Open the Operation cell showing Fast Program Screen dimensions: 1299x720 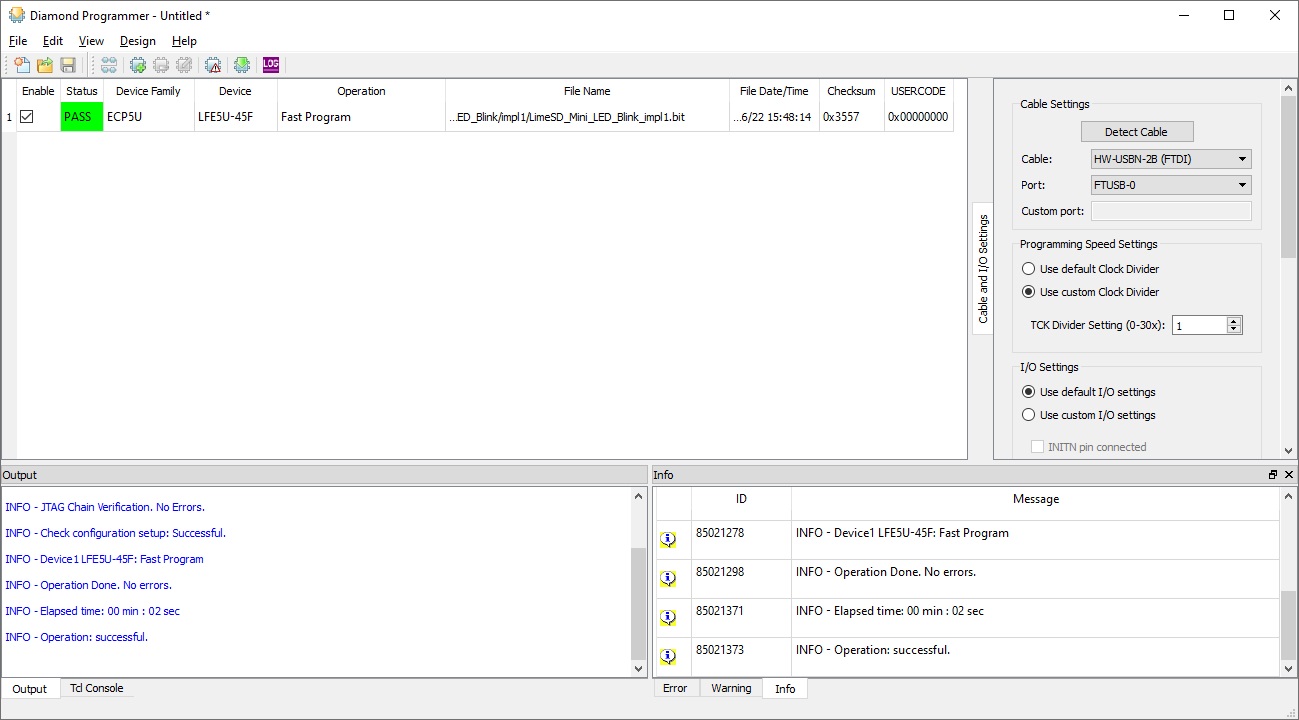pos(360,117)
